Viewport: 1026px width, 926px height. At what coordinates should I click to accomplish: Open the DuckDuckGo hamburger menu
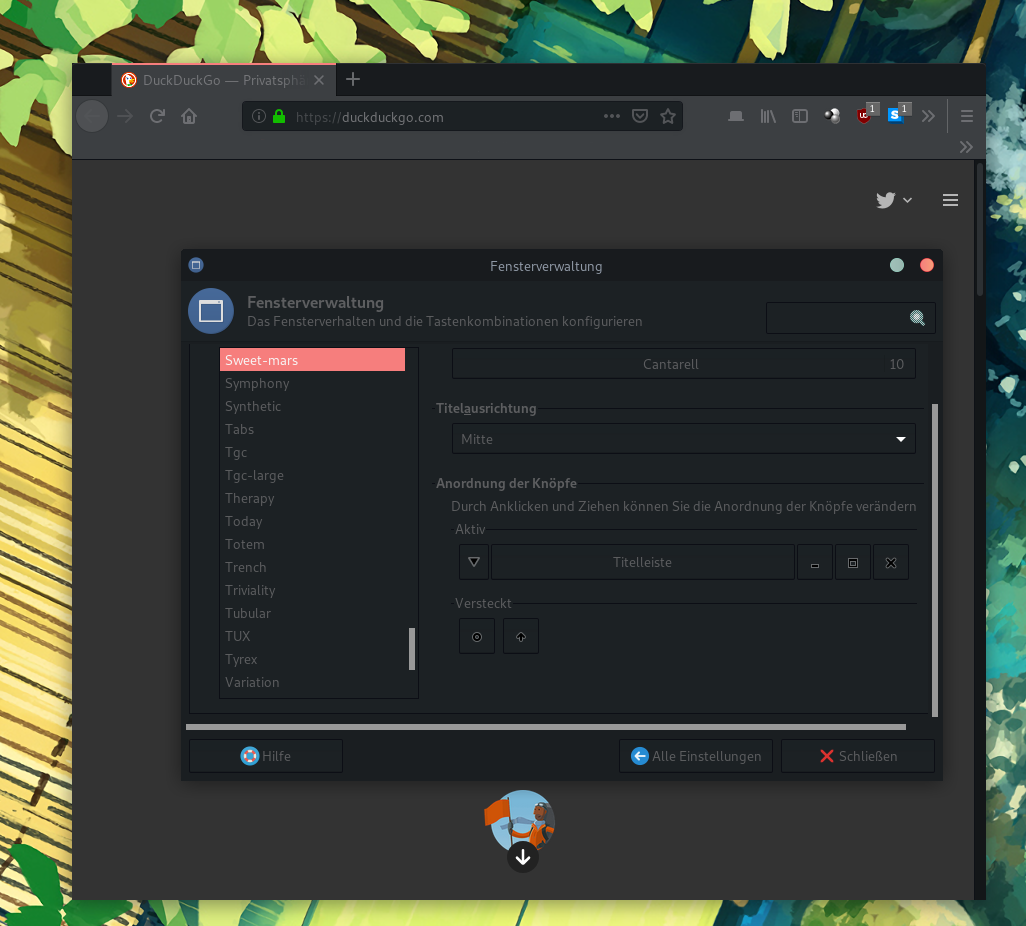[x=950, y=200]
